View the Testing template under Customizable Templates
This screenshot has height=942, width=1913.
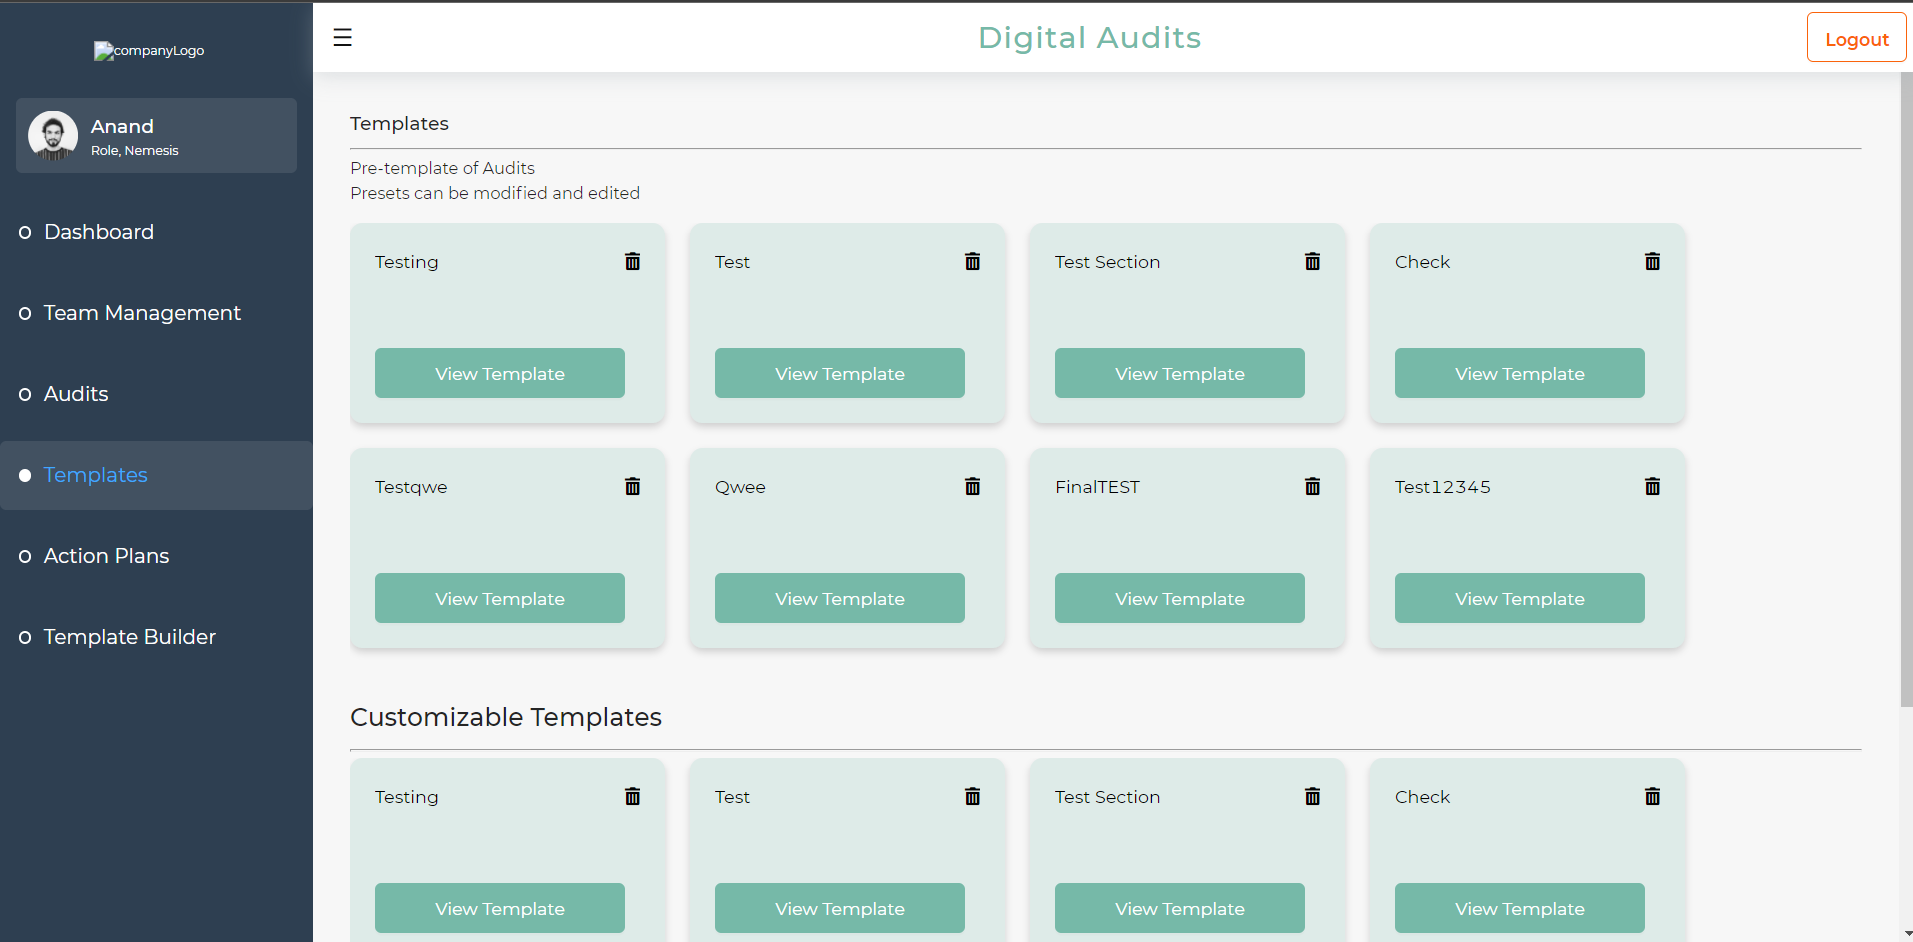click(500, 908)
